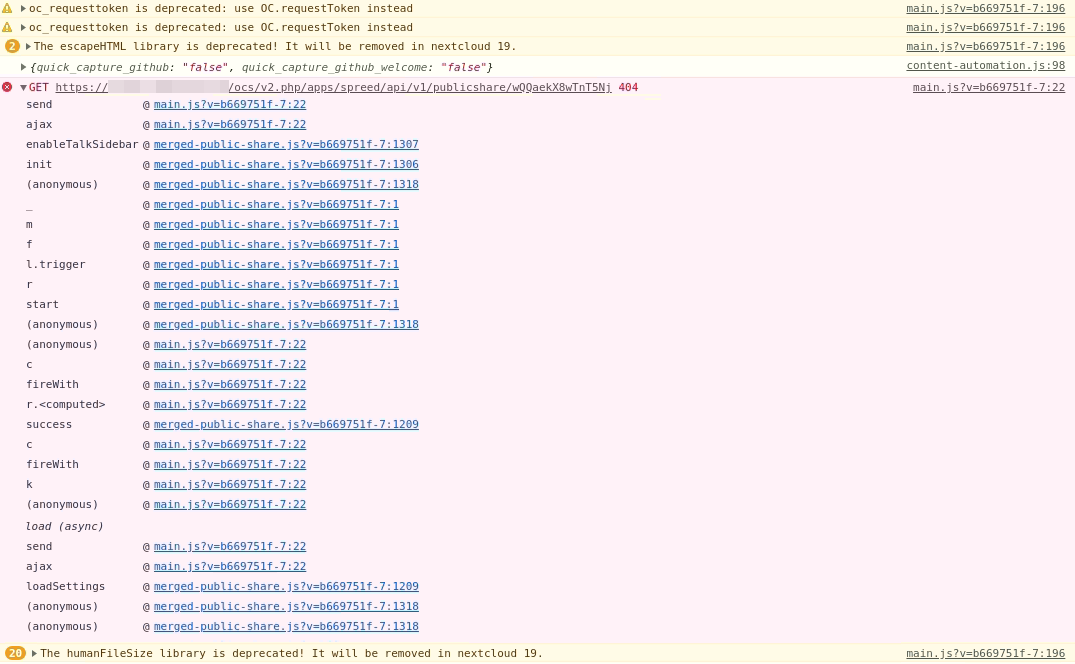Open main.js source link on GET row

[989, 88]
